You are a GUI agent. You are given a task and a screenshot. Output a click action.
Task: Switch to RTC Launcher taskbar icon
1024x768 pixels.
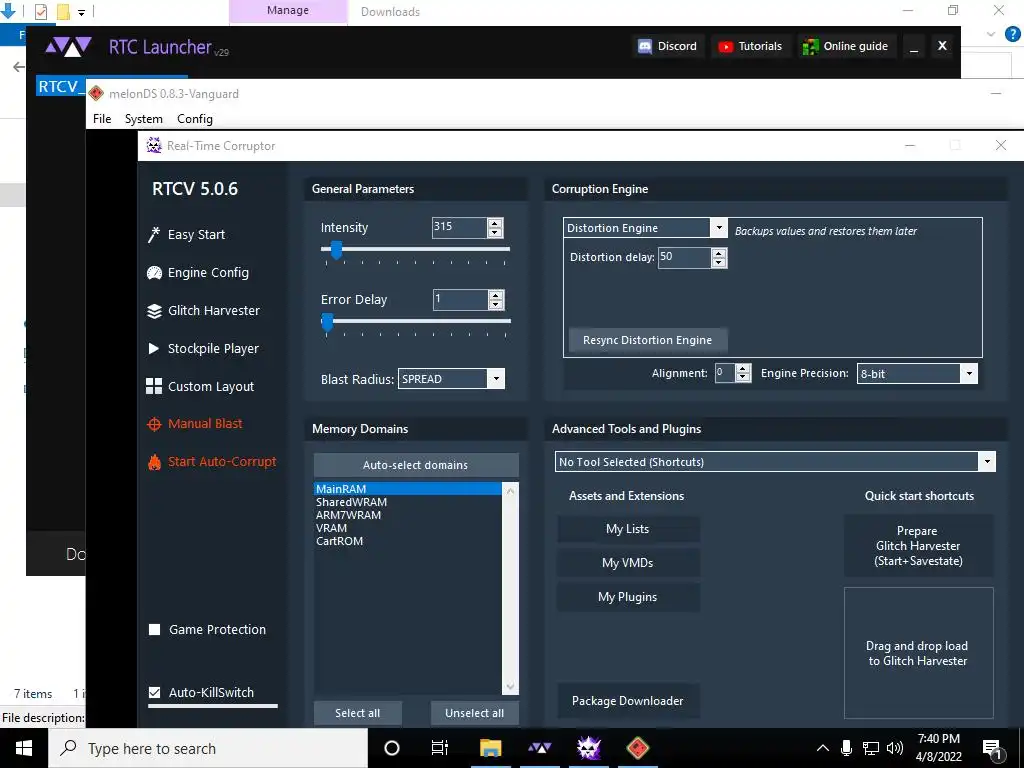tap(539, 748)
